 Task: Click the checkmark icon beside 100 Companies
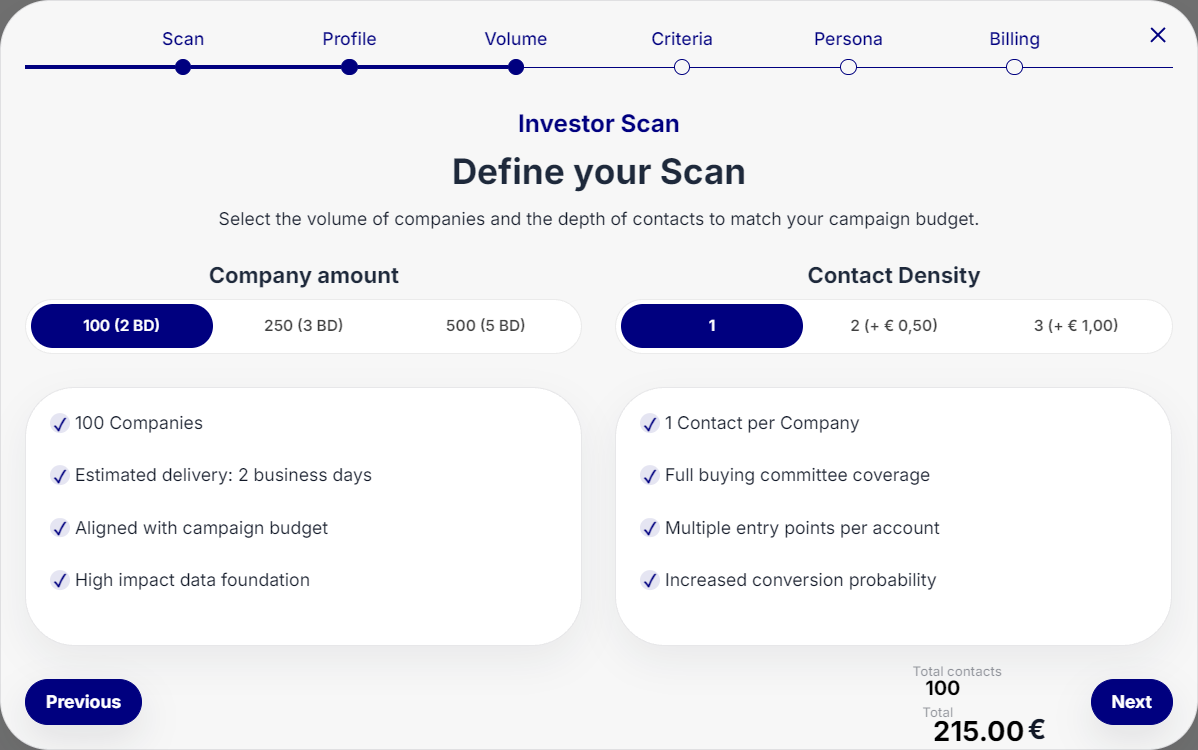point(60,424)
